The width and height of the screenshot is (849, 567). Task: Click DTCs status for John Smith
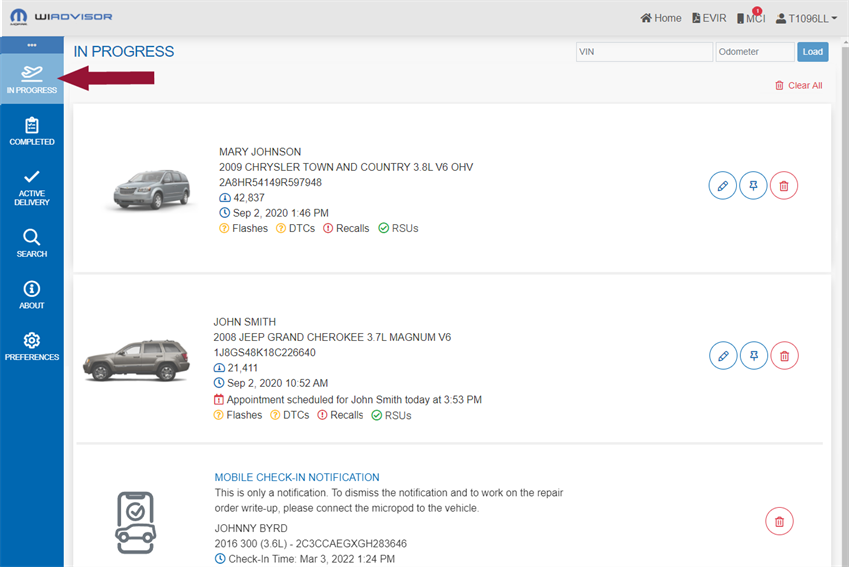point(290,415)
